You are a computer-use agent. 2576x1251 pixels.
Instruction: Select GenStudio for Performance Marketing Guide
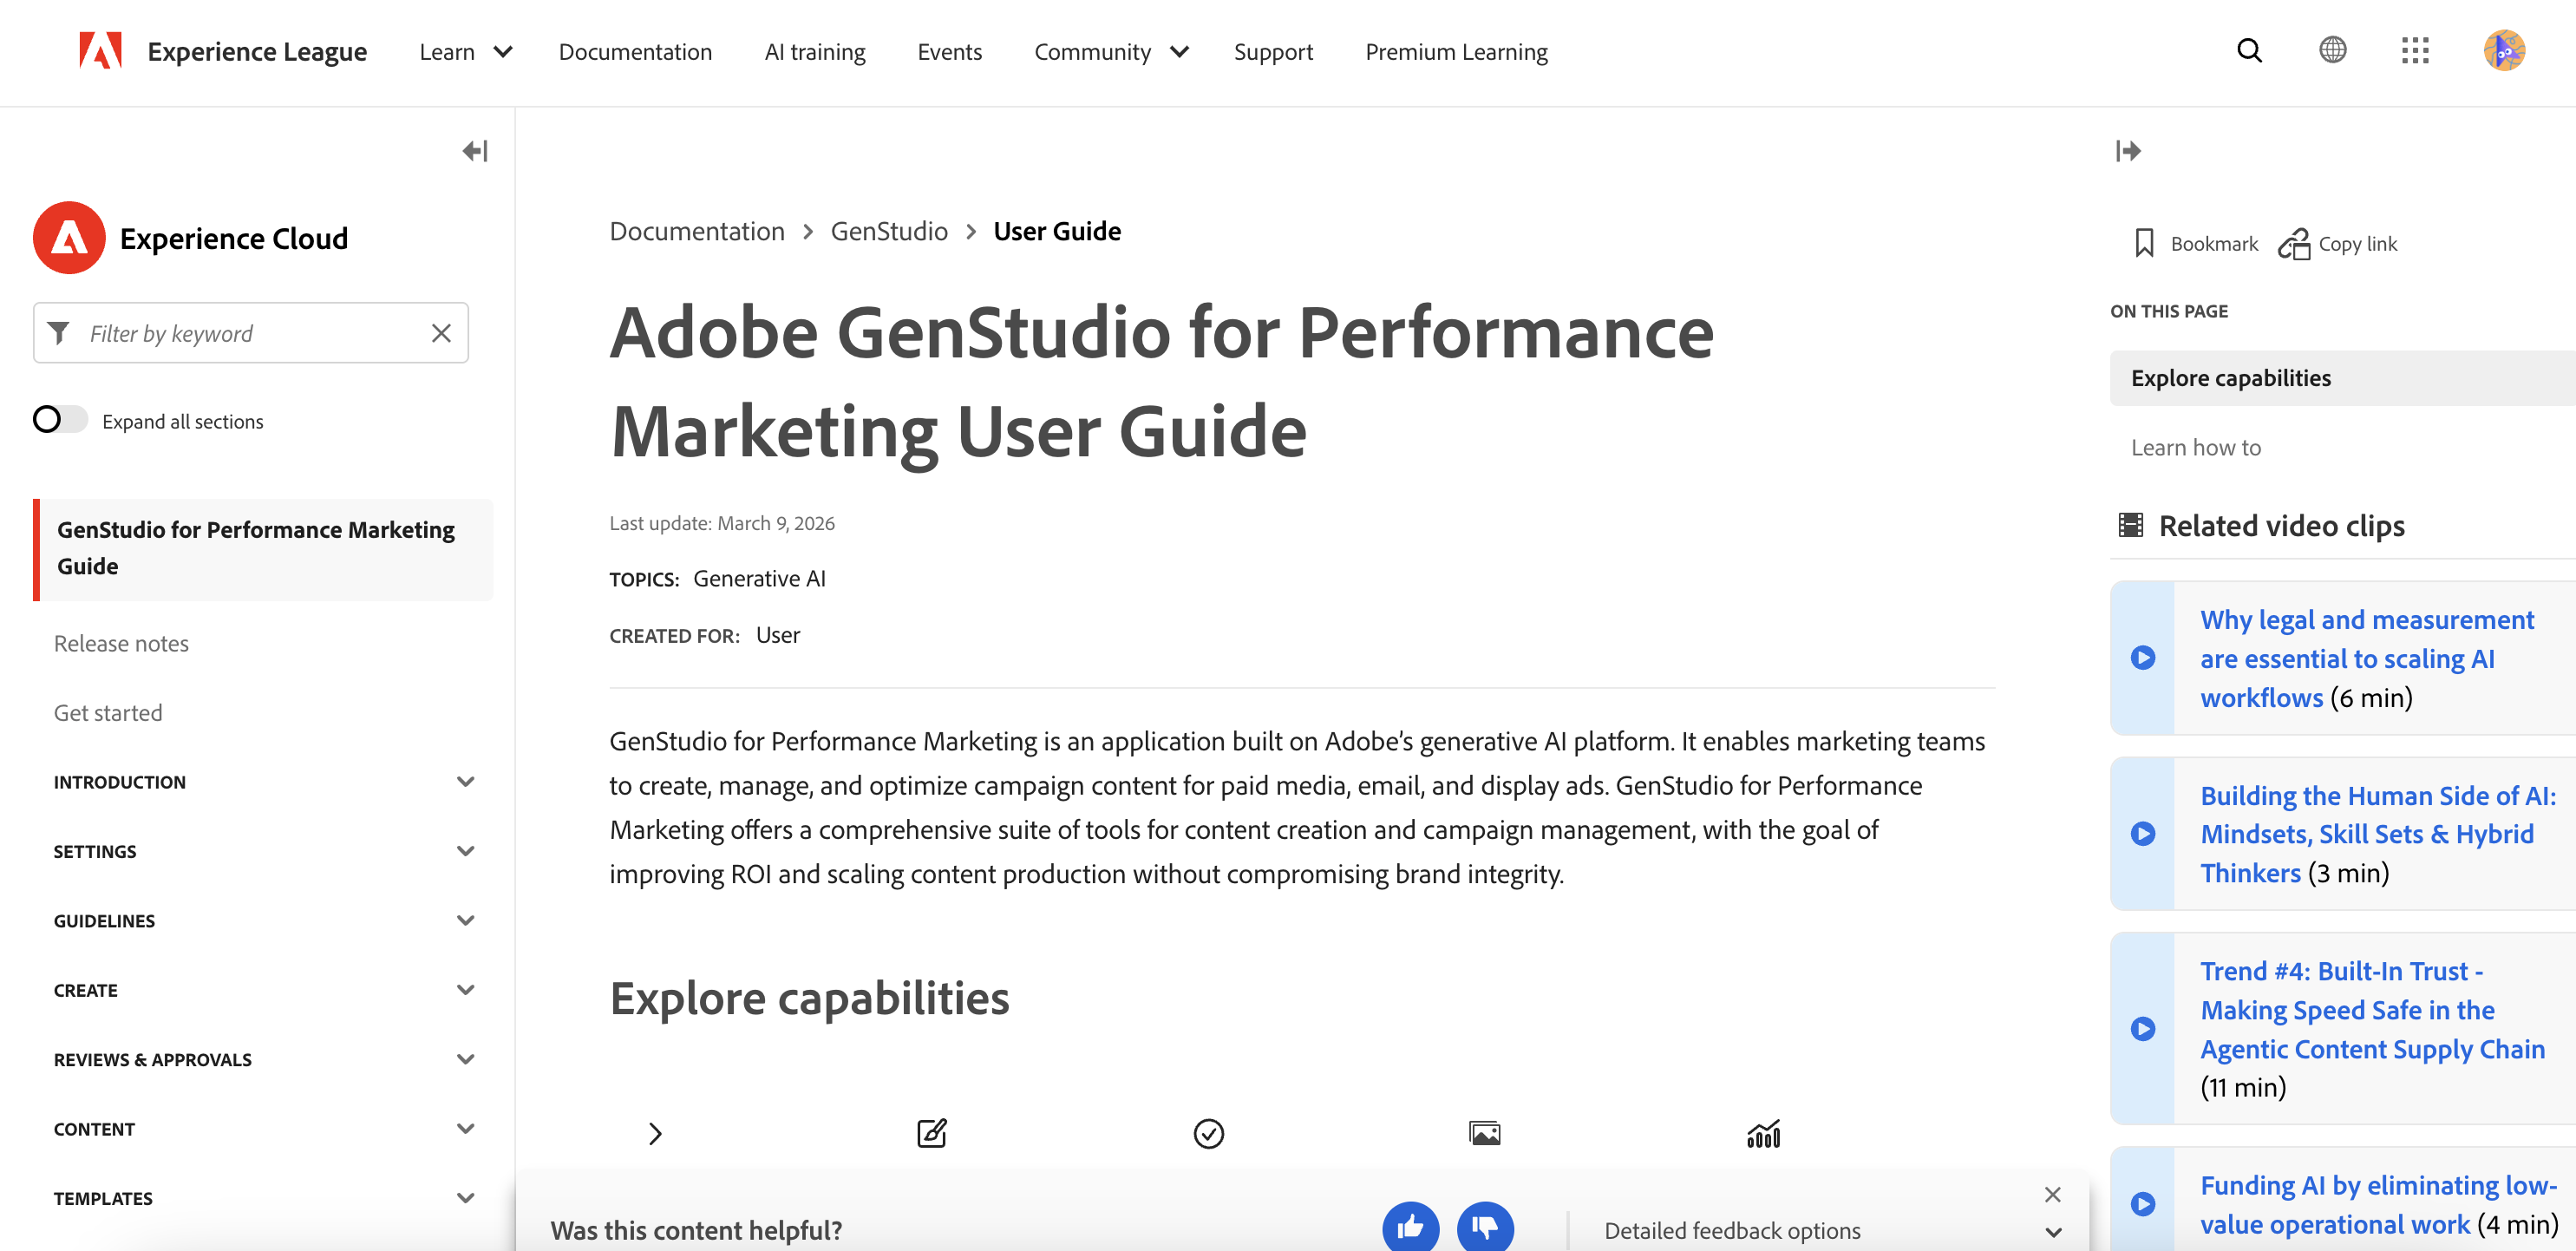click(x=264, y=549)
